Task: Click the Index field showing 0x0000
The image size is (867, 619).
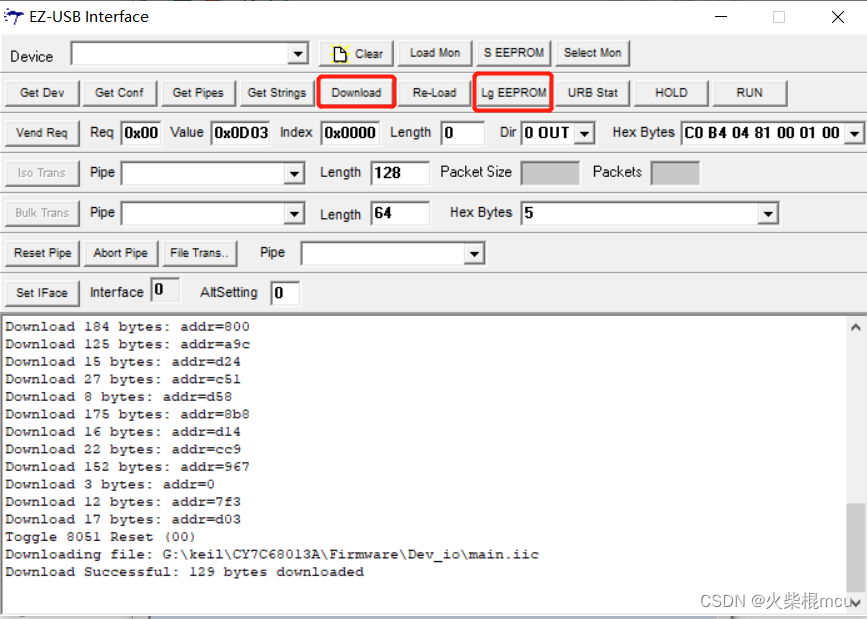Action: tap(350, 133)
